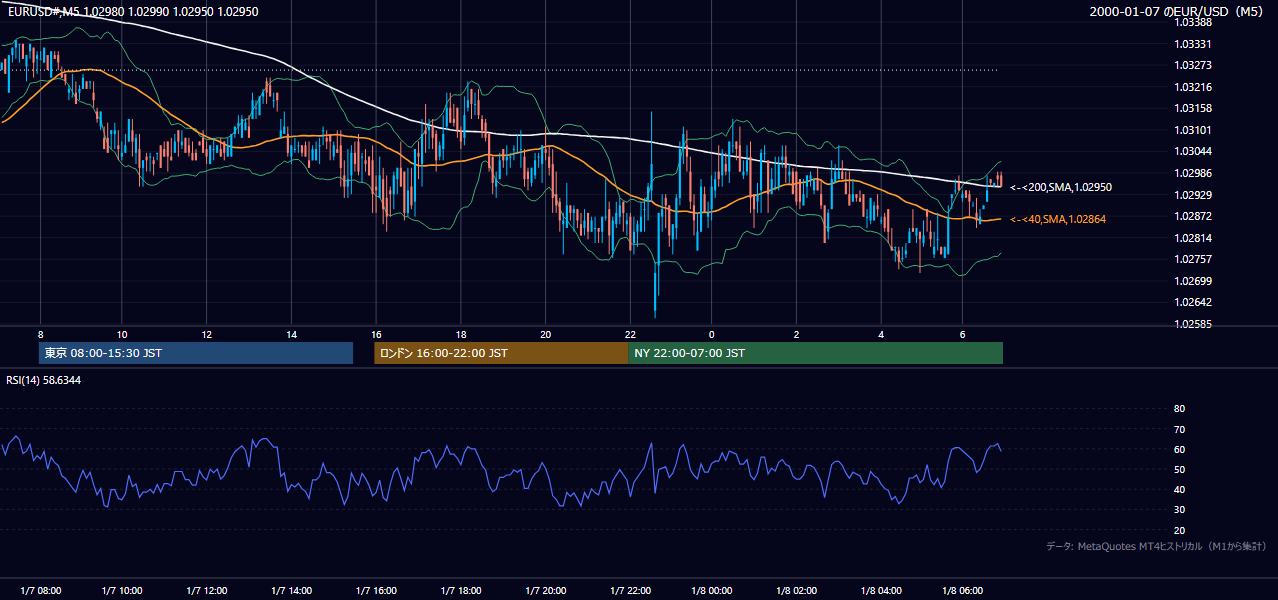Click the 1/7 22:00 time label

pos(630,590)
